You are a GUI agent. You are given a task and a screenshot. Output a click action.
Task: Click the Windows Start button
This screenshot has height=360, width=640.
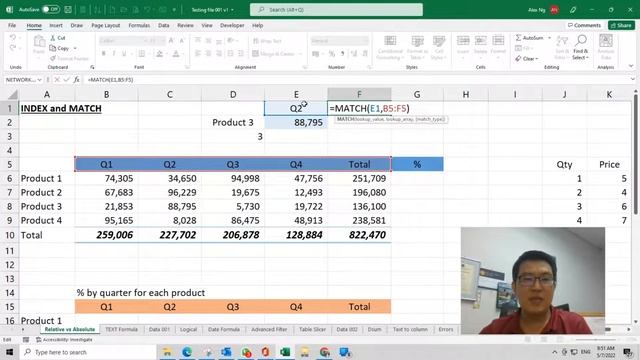tap(9, 352)
